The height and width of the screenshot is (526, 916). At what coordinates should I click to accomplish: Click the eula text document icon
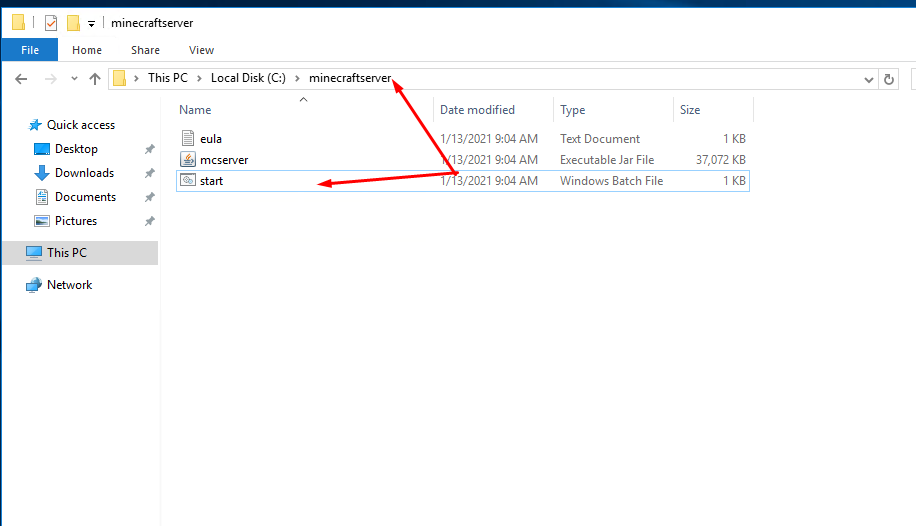(x=188, y=139)
